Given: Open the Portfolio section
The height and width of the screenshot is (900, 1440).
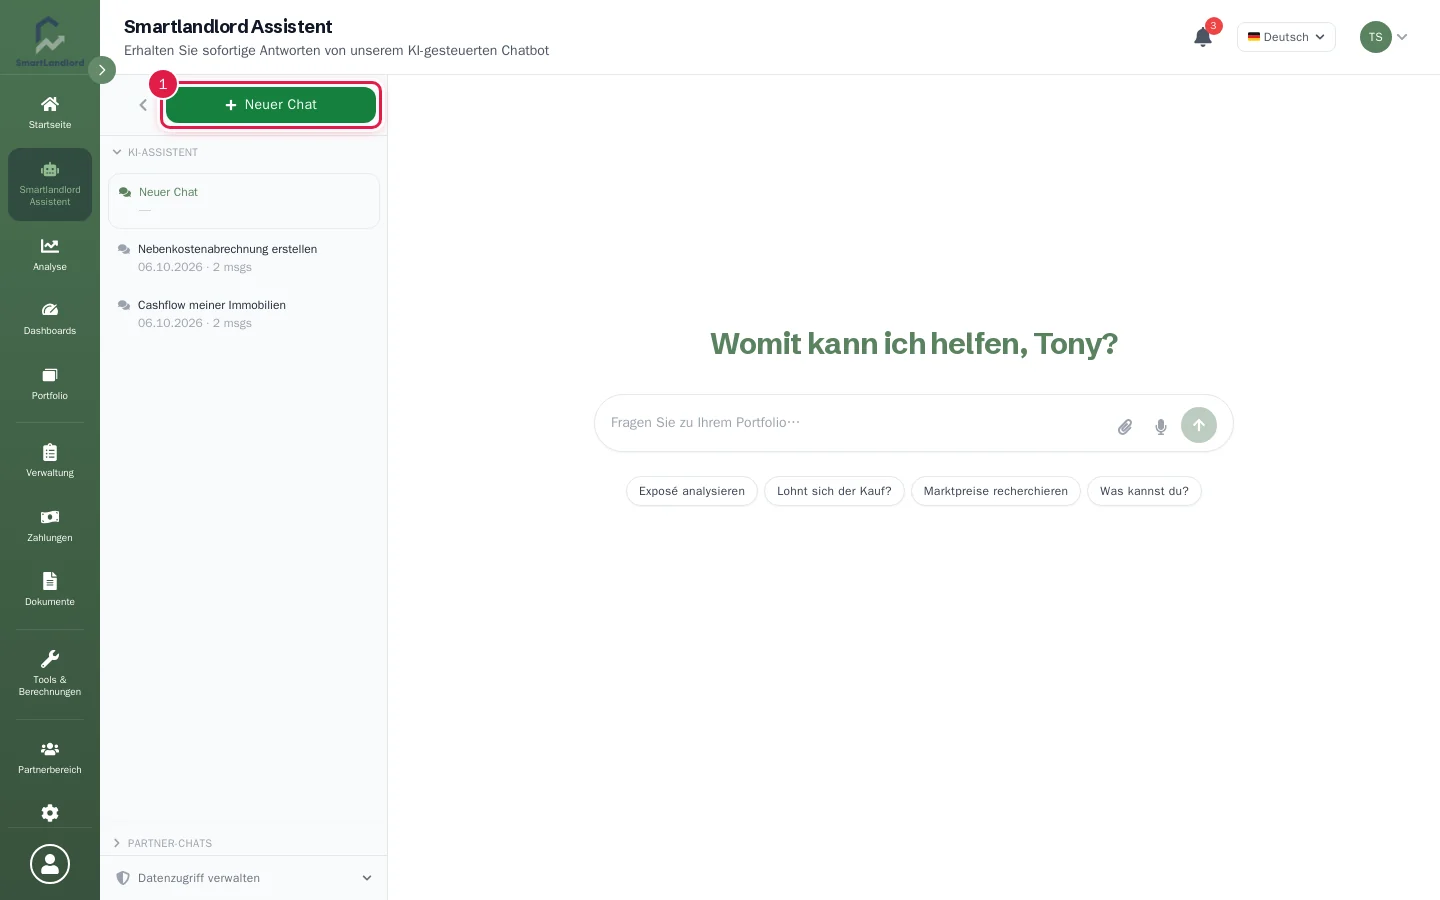Looking at the screenshot, I should coord(50,383).
